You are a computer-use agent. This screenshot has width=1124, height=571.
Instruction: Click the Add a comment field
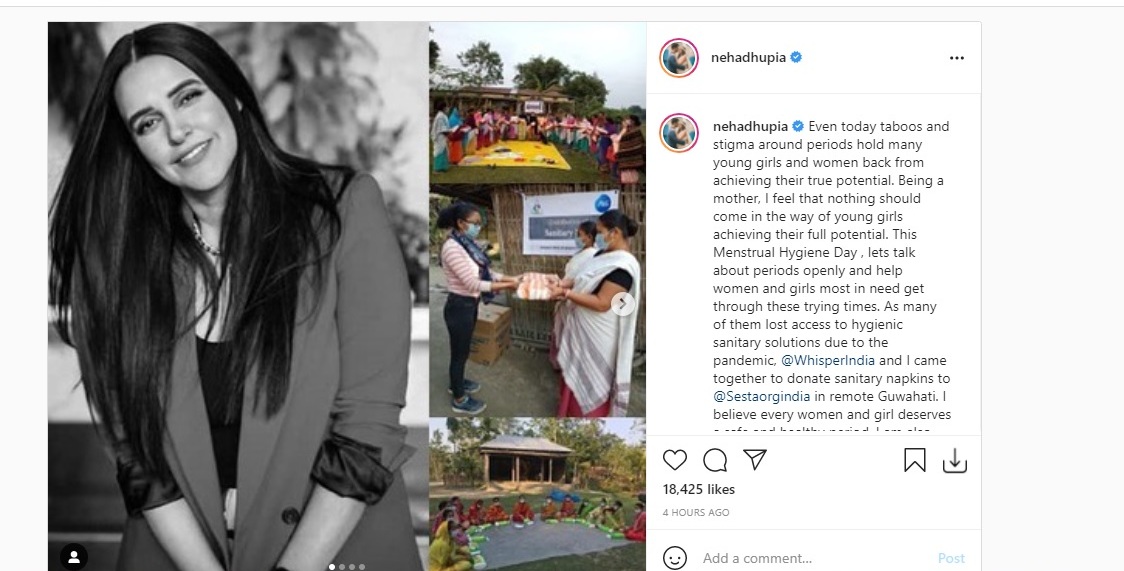coord(814,558)
